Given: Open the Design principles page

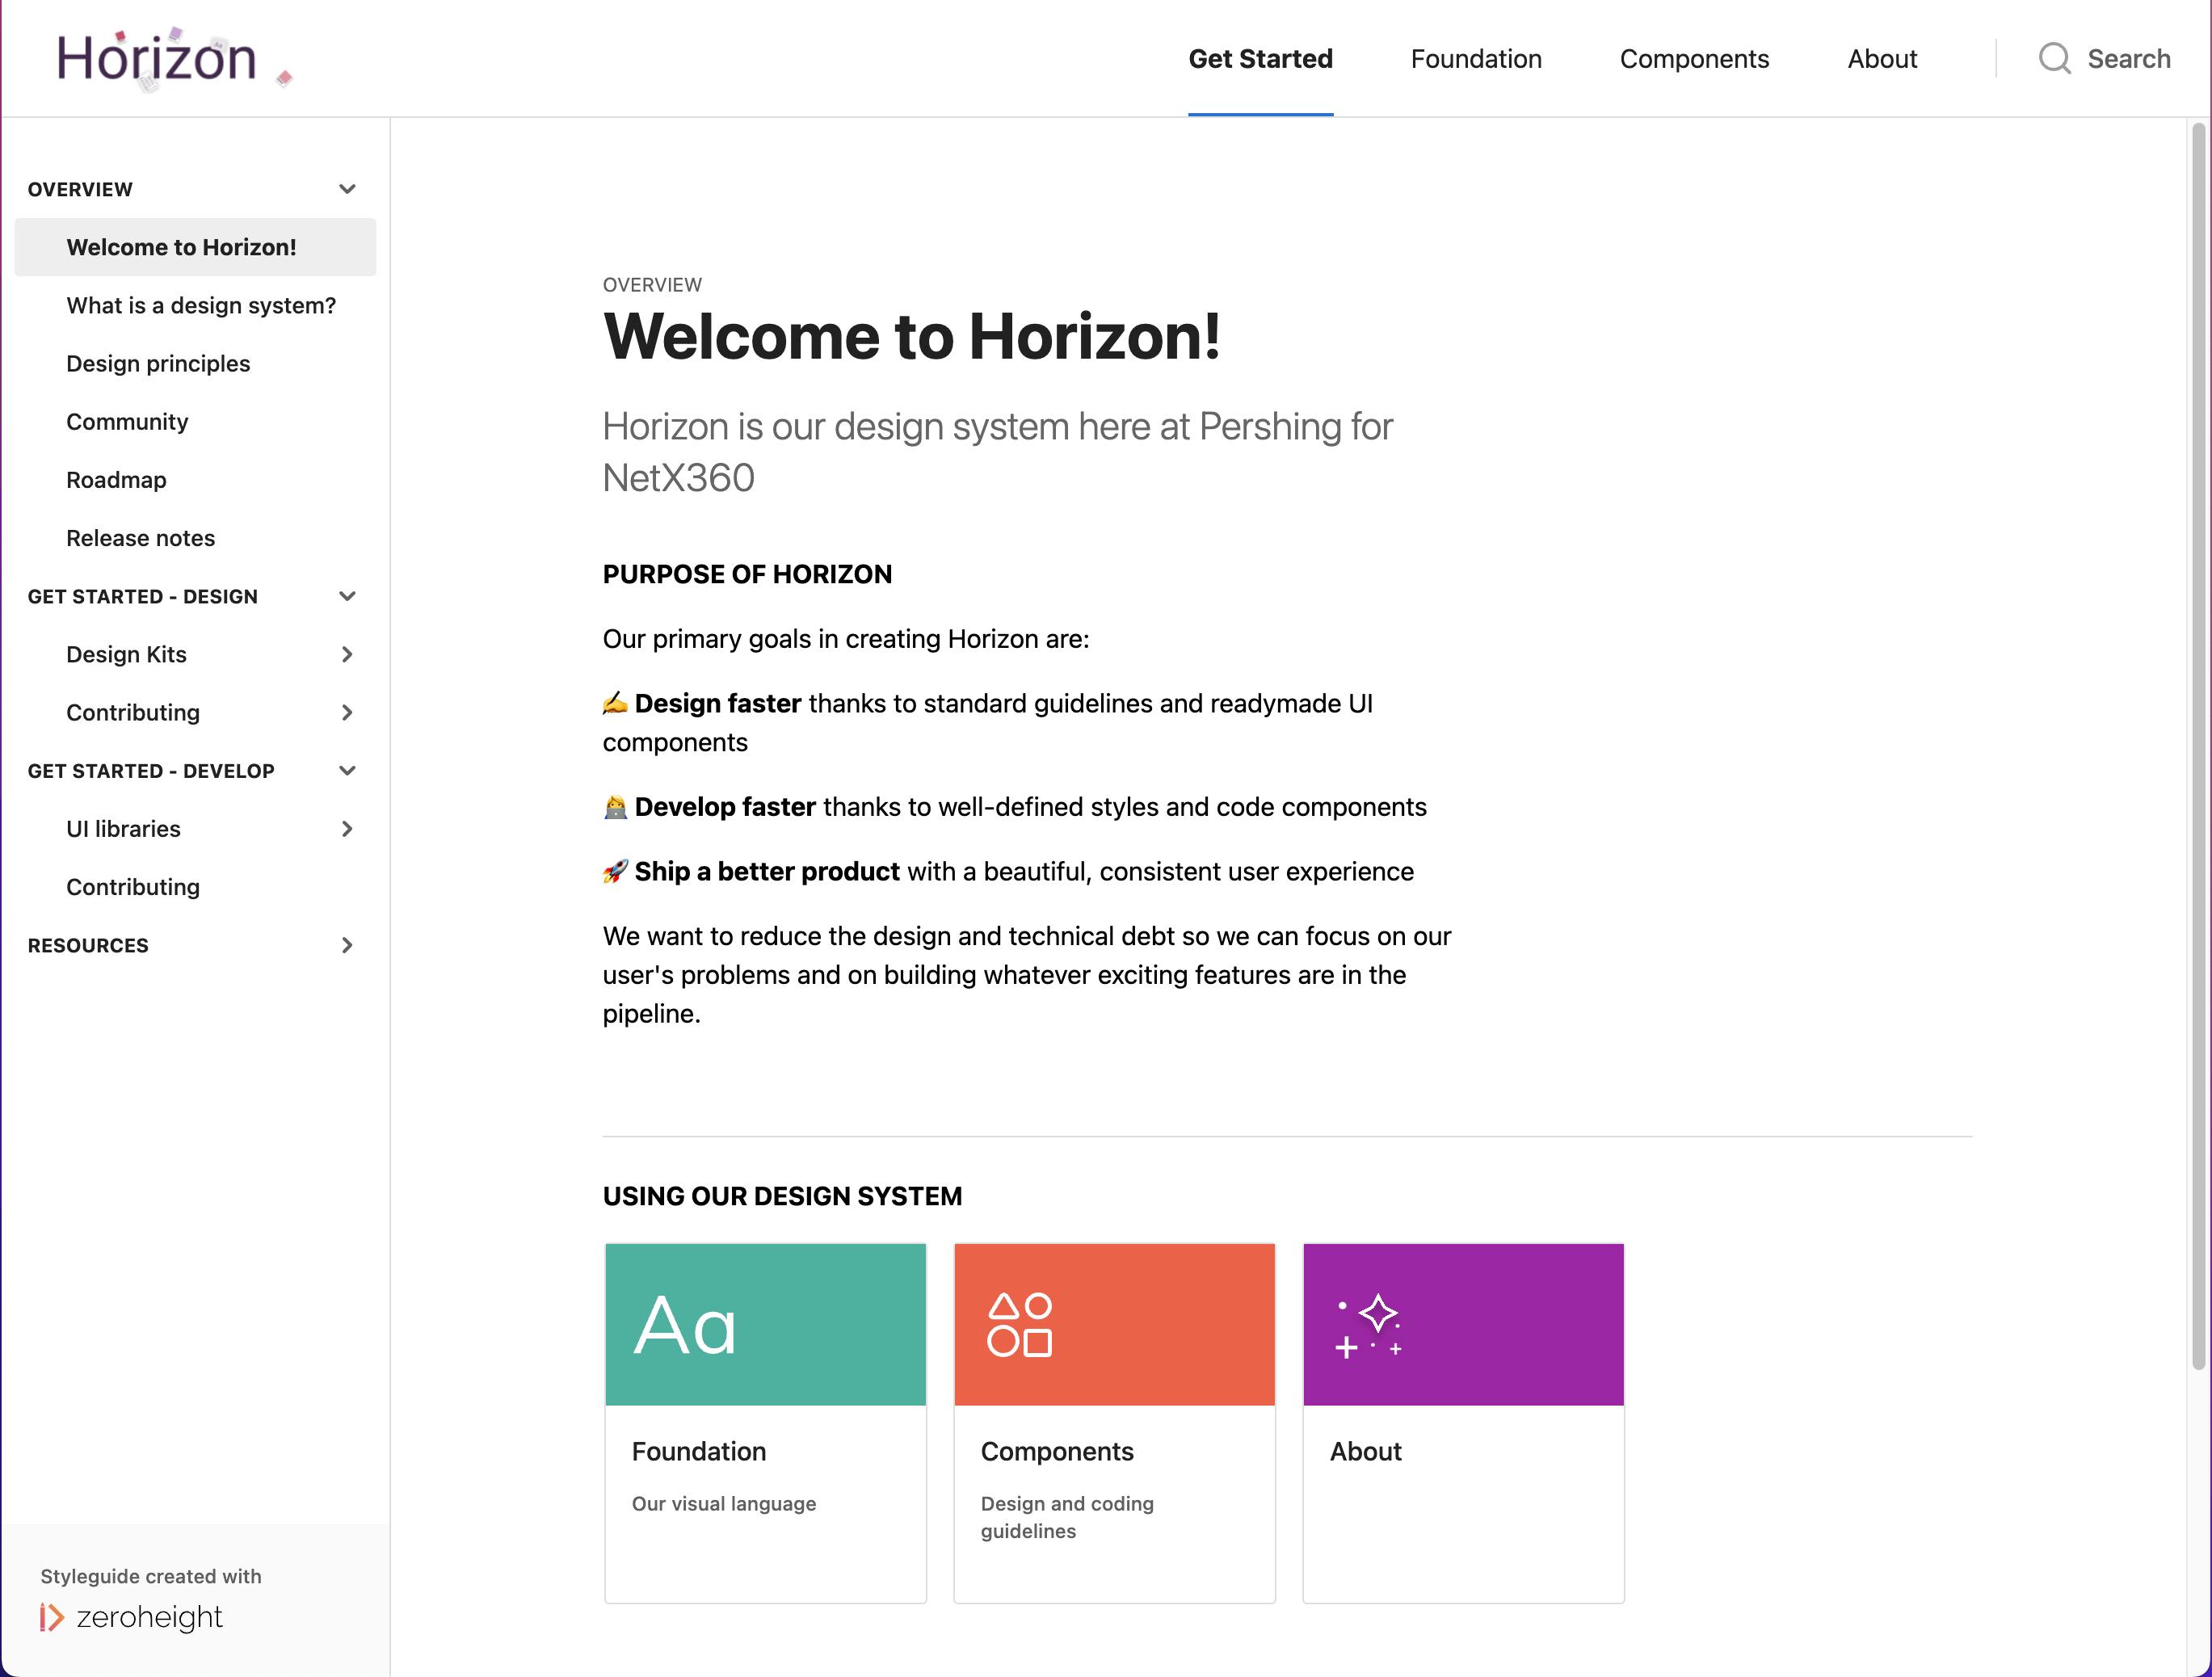Looking at the screenshot, I should point(158,363).
